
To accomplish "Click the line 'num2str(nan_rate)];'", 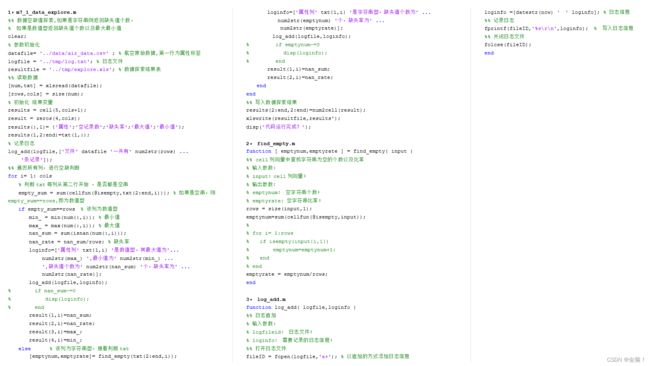I will (x=71, y=274).
